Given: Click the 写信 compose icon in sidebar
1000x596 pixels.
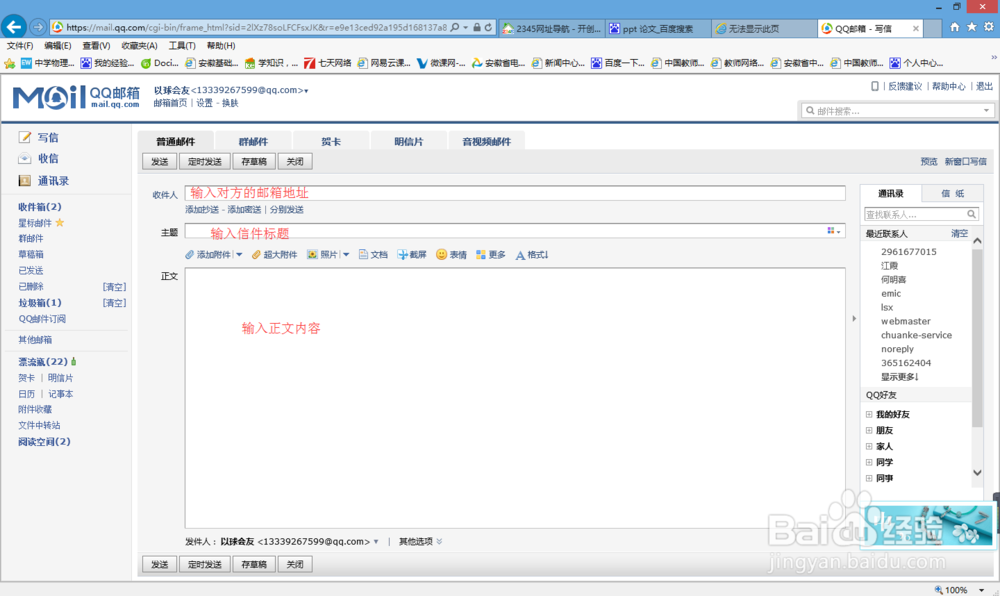Looking at the screenshot, I should click(x=25, y=137).
